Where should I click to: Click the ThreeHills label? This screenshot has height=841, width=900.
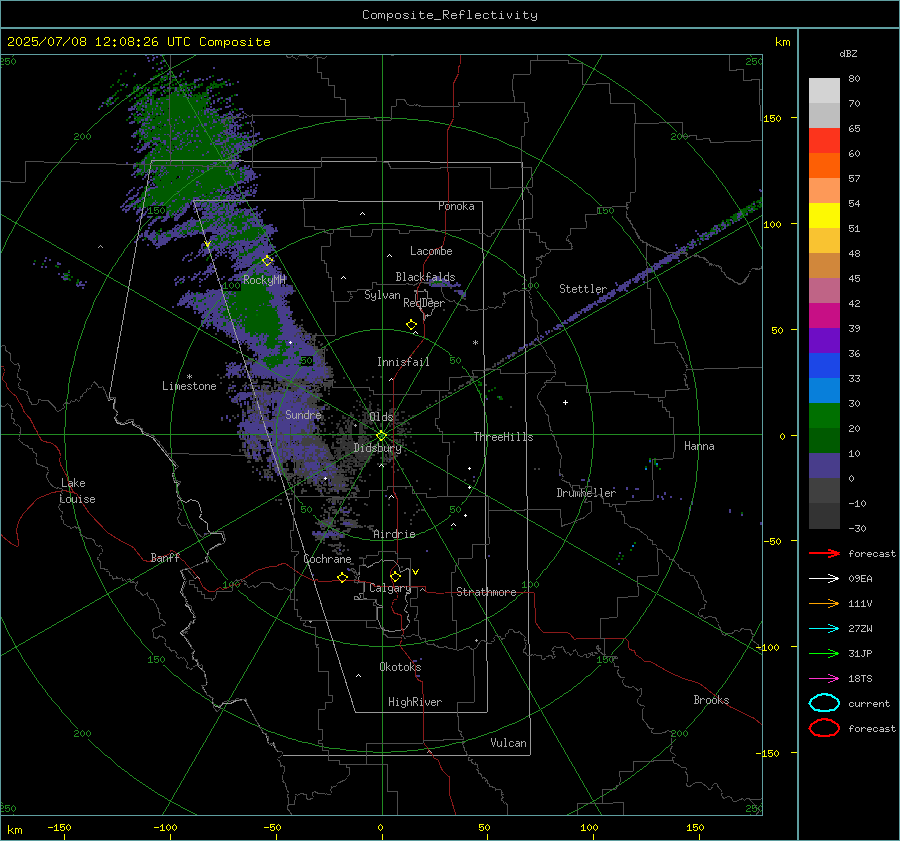(x=503, y=437)
